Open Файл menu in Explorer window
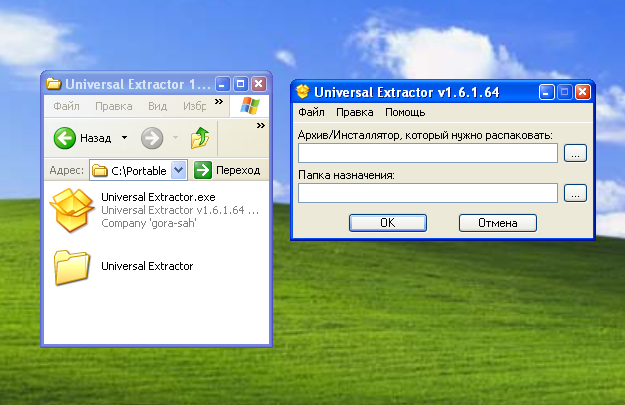This screenshot has height=405, width=625. pyautogui.click(x=67, y=106)
